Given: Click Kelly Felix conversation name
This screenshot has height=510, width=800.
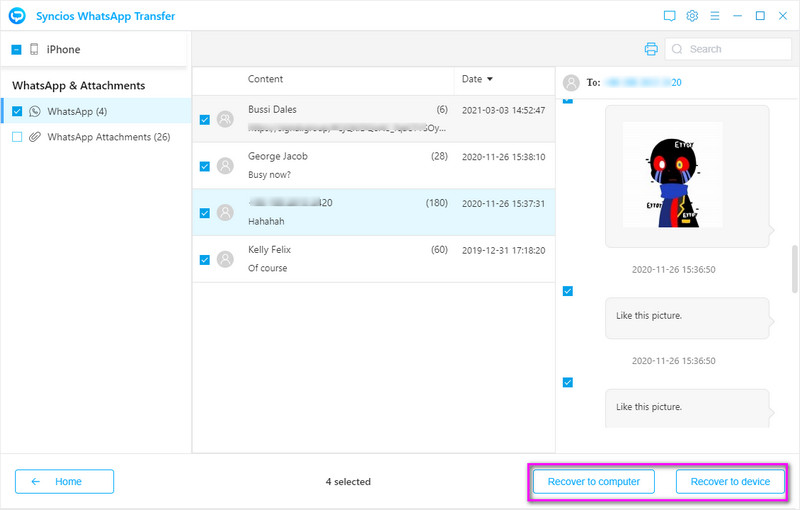Looking at the screenshot, I should 269,250.
